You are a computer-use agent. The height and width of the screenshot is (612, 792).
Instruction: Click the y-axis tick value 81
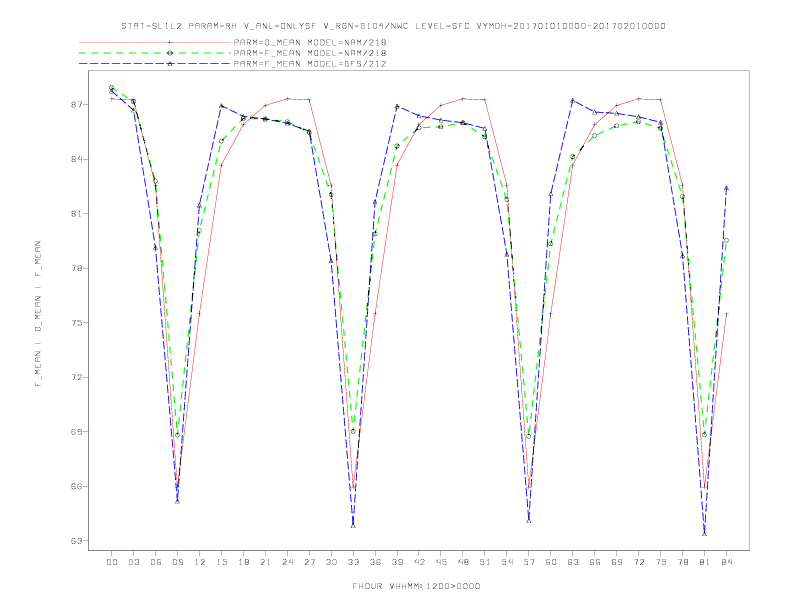point(76,214)
